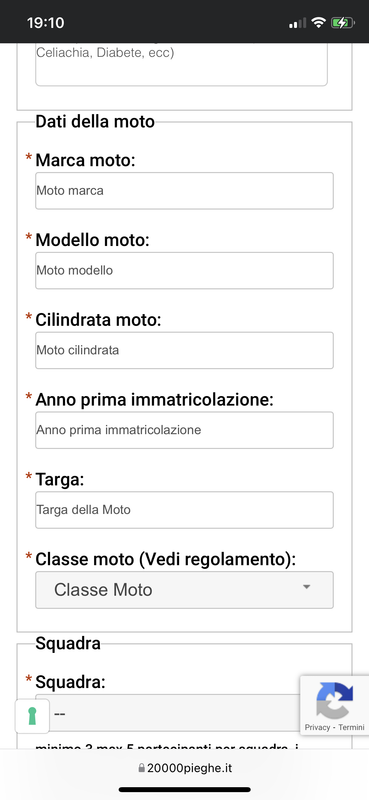Click the Celiachia, Diabete text area
Screen dimensions: 369x800
181,64
